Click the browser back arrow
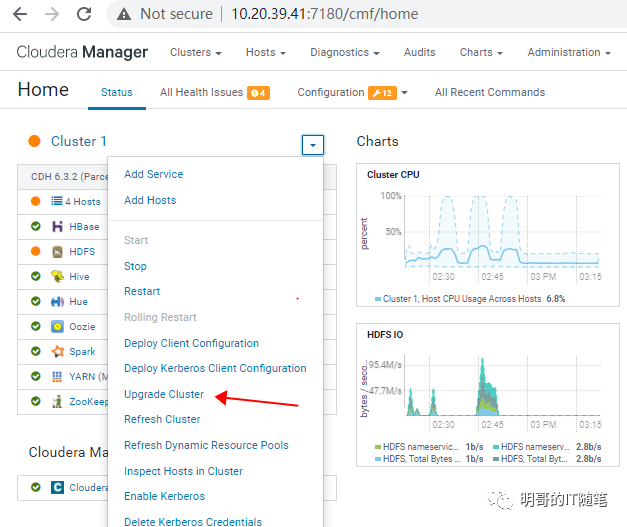Viewport: 627px width, 527px height. coord(19,14)
